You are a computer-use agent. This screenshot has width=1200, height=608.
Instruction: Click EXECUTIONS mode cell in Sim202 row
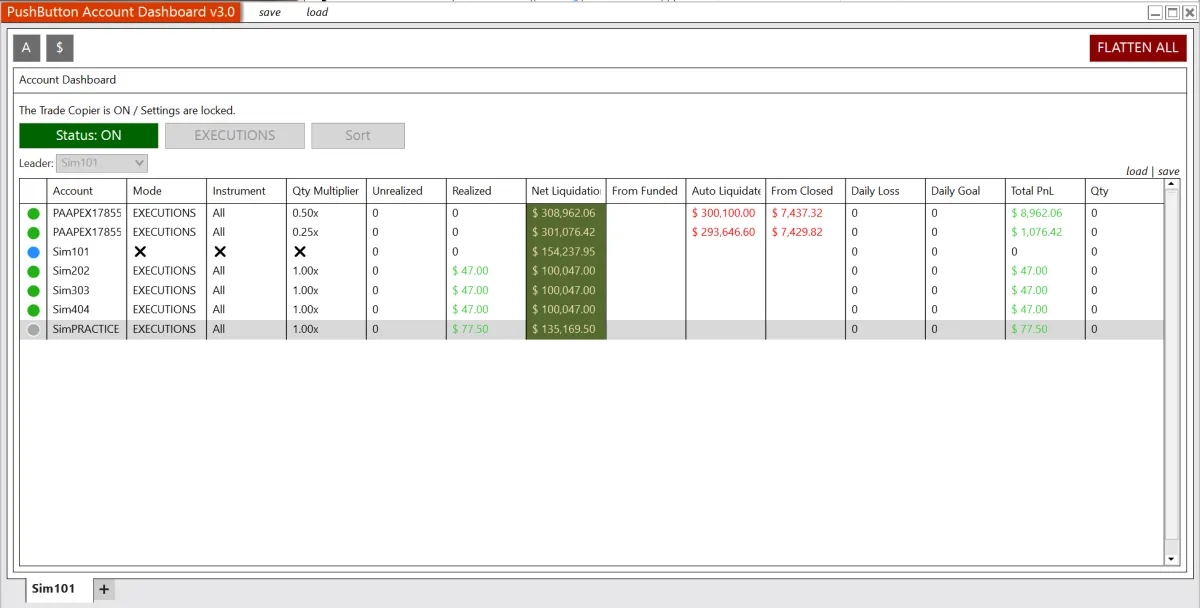[x=167, y=271]
